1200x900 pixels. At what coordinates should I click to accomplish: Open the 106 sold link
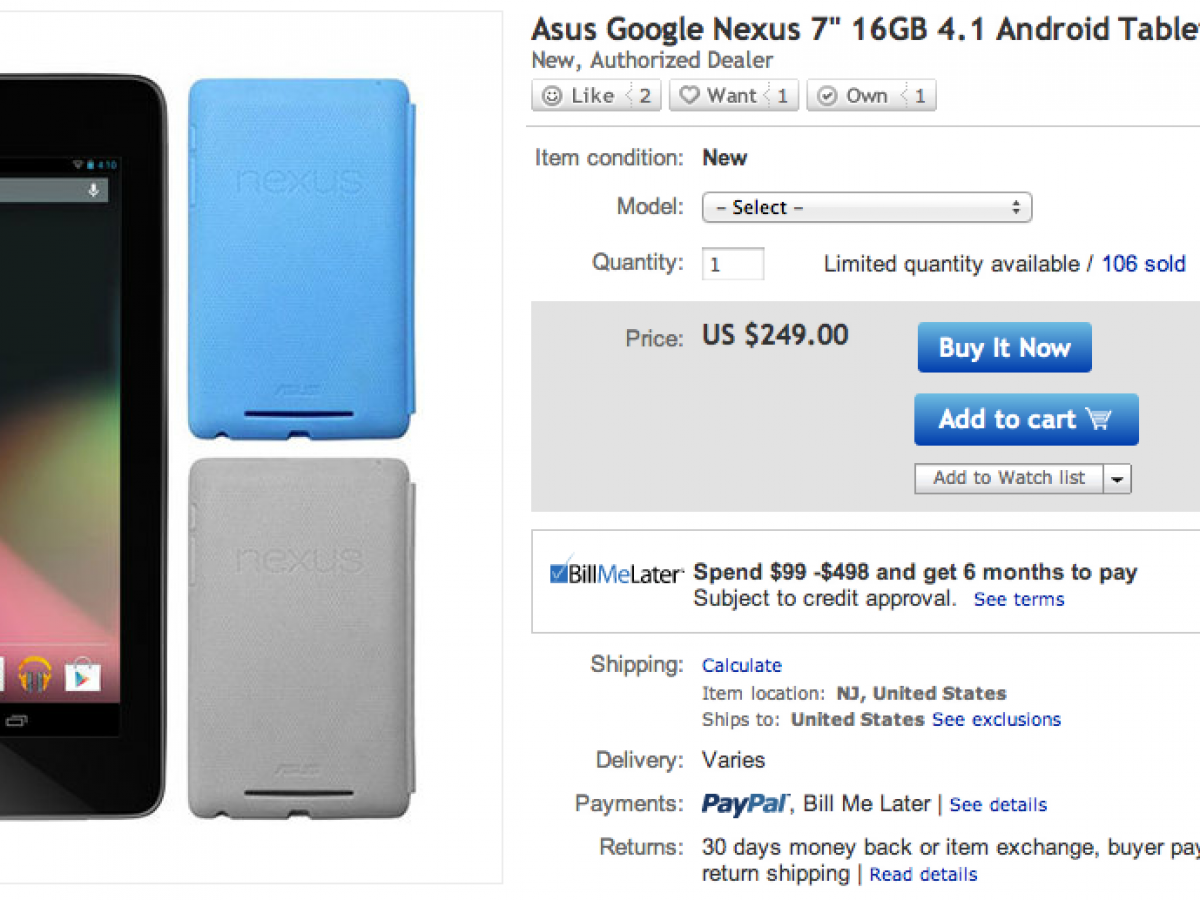[x=1143, y=264]
